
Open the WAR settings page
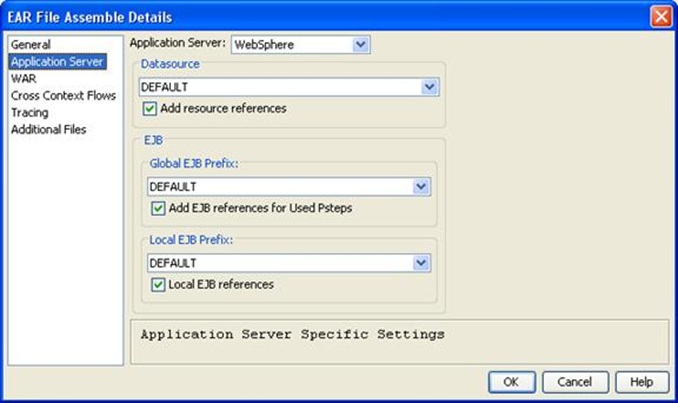pos(24,79)
